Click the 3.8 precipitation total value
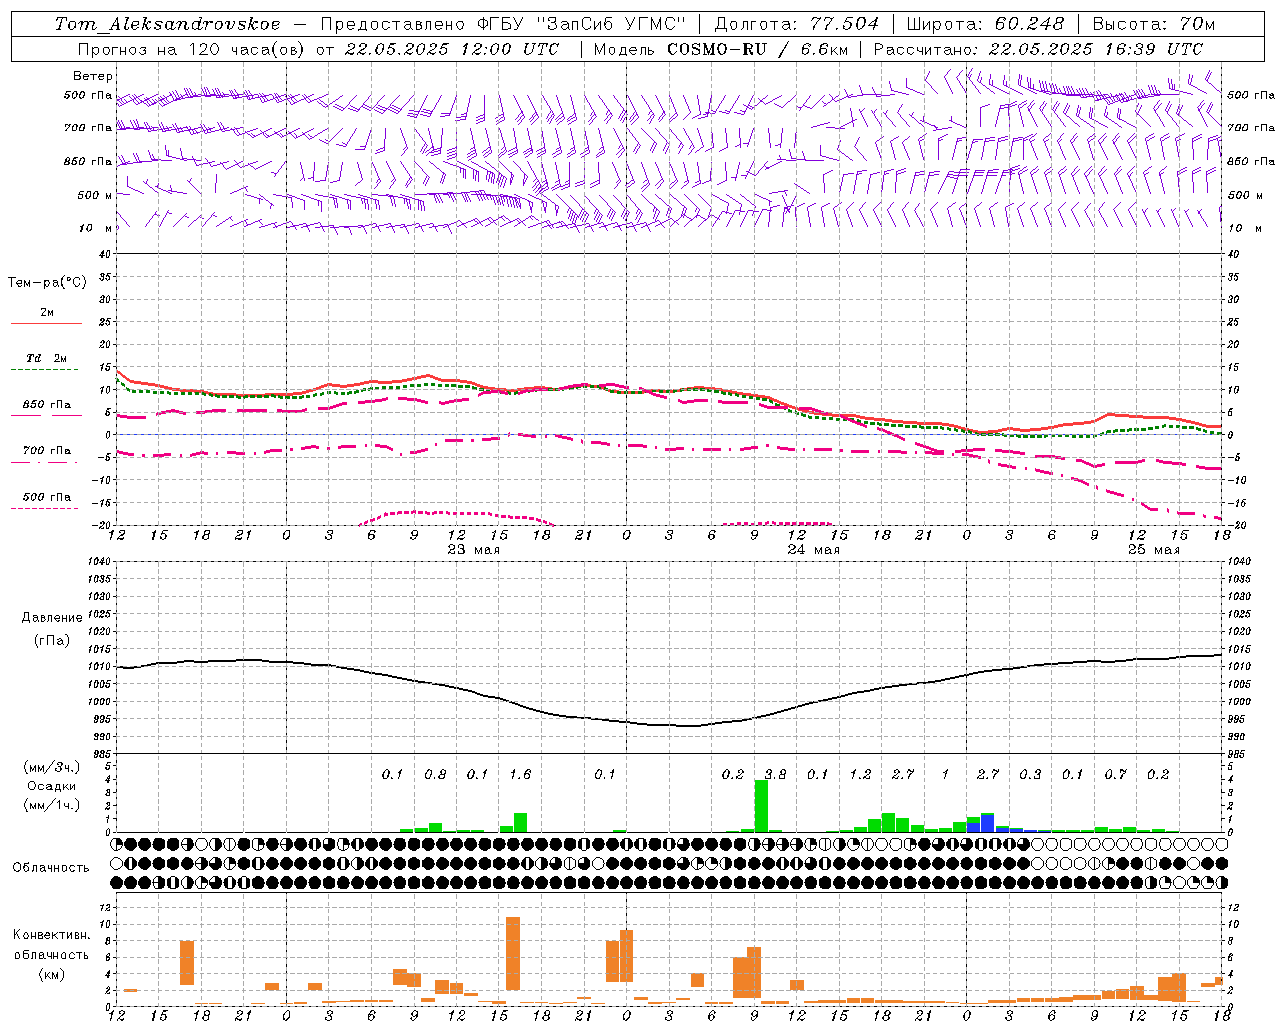This screenshot has height=1024, width=1280. [775, 774]
